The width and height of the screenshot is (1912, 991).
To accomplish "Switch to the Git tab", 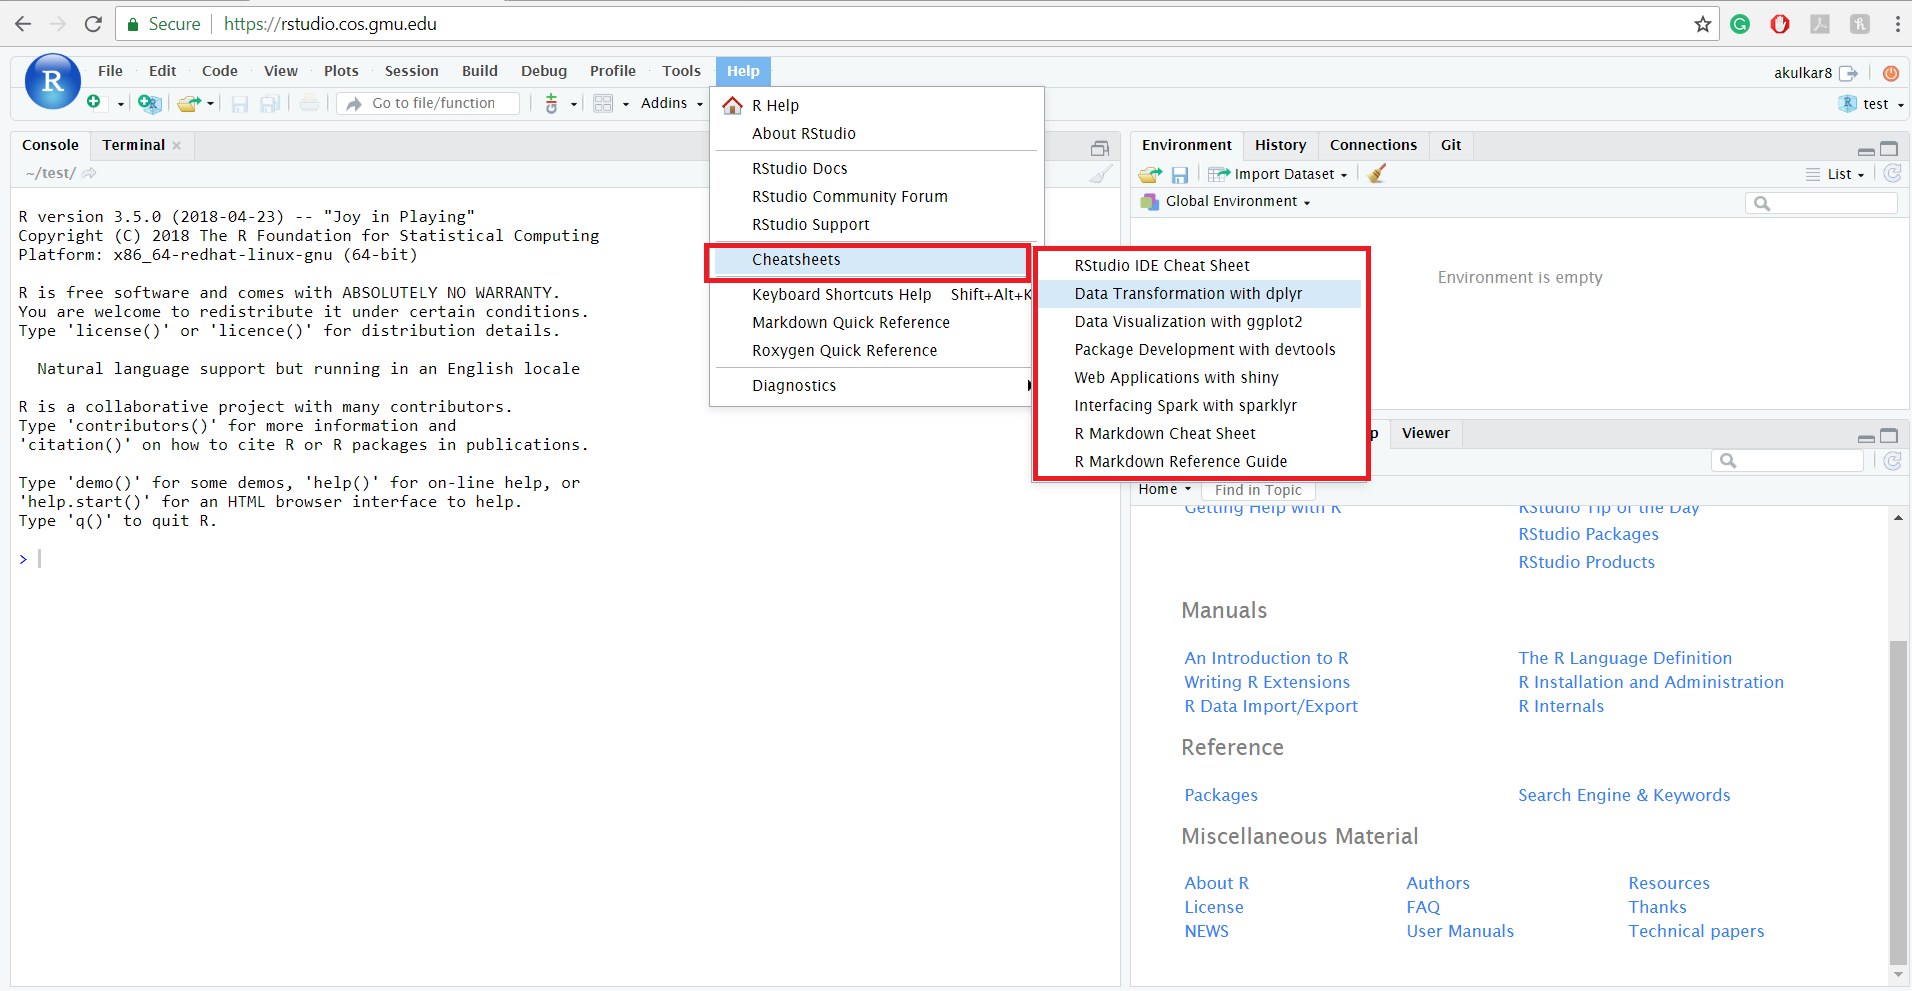I will pos(1451,145).
